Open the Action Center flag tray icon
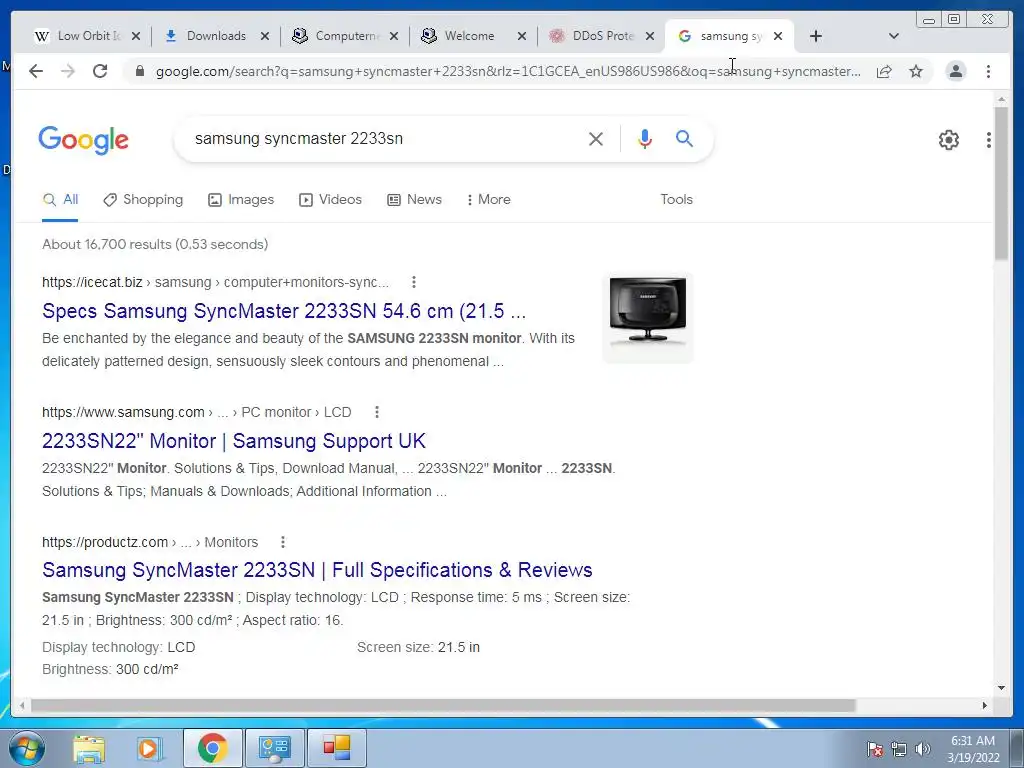This screenshot has width=1024, height=768. coord(875,749)
